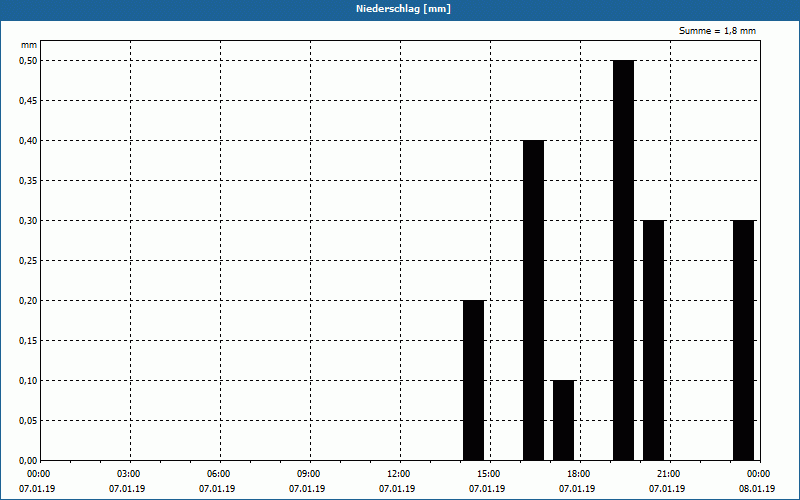Select the Summe = 1,8 mm total label
Screen dimensions: 800x500
point(717,31)
